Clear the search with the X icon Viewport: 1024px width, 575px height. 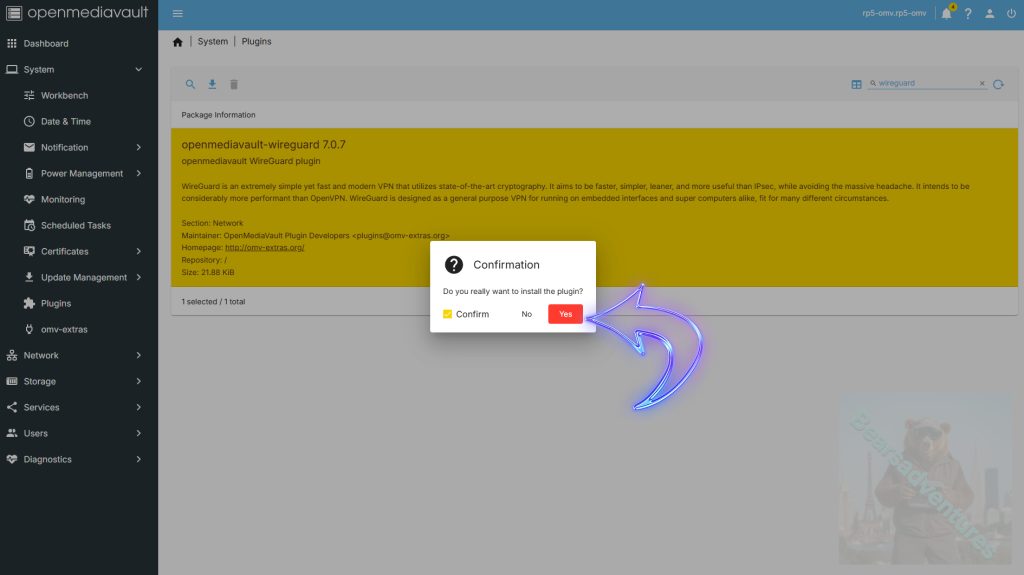click(982, 84)
